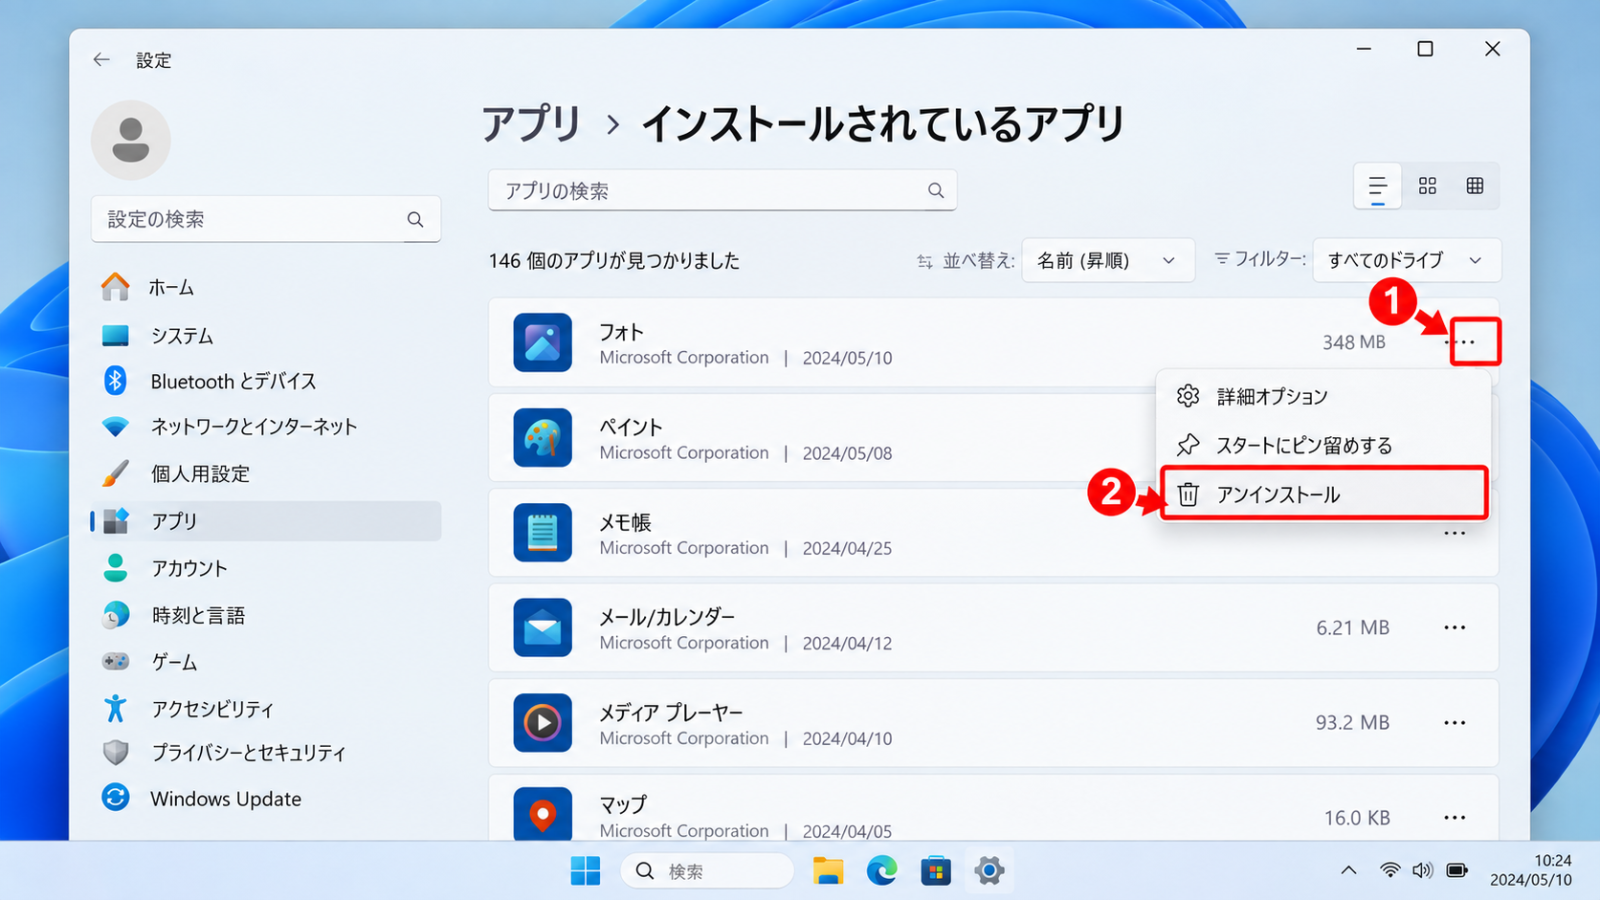The image size is (1600, 900).
Task: Choose スタートにピン留めする menu item
Action: pos(1324,445)
